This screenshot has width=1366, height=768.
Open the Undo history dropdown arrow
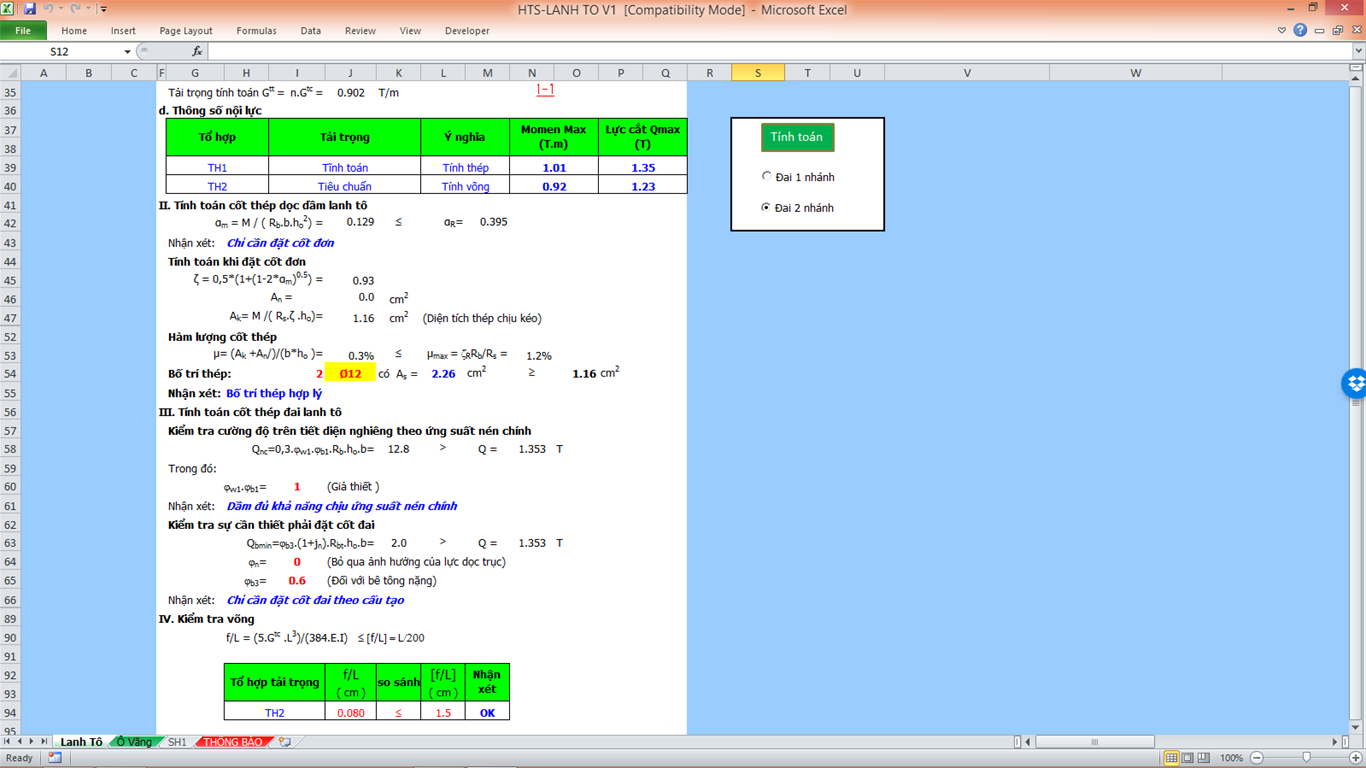tap(60, 9)
